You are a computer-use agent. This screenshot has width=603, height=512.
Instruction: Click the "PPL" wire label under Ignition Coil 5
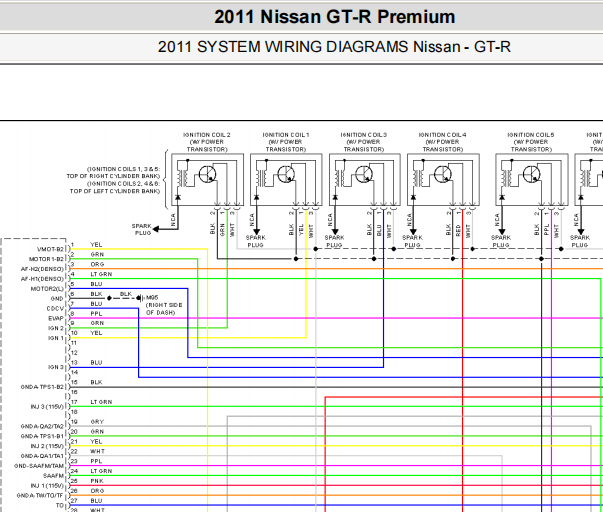tap(547, 230)
